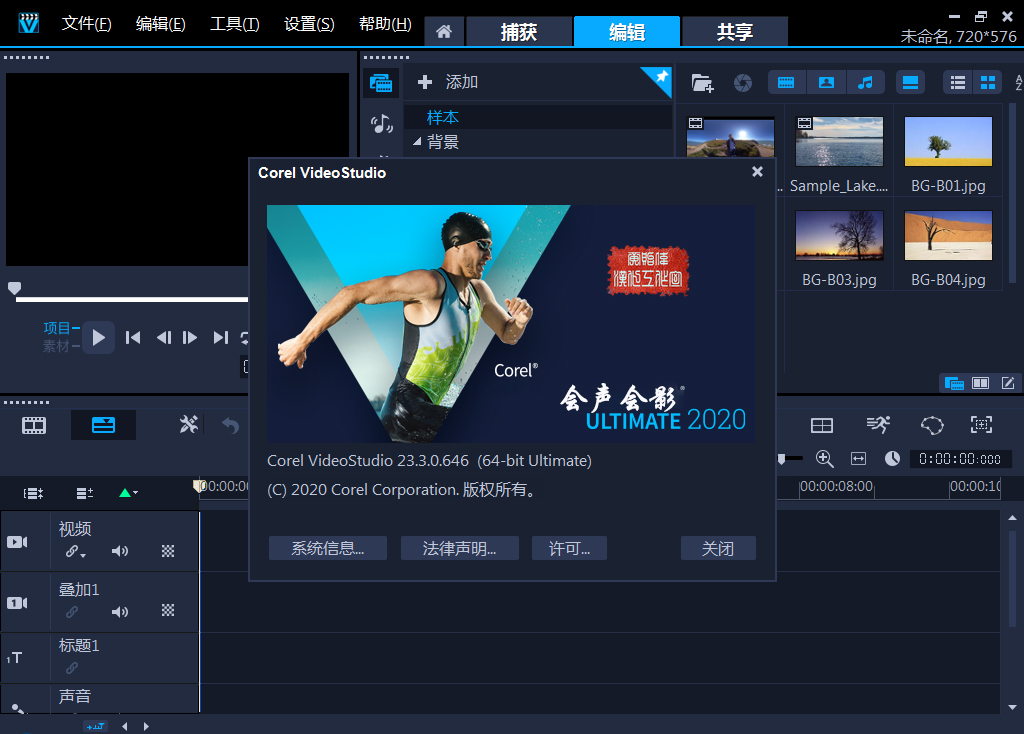
Task: Click the timeline zoom slider handle
Action: point(781,460)
